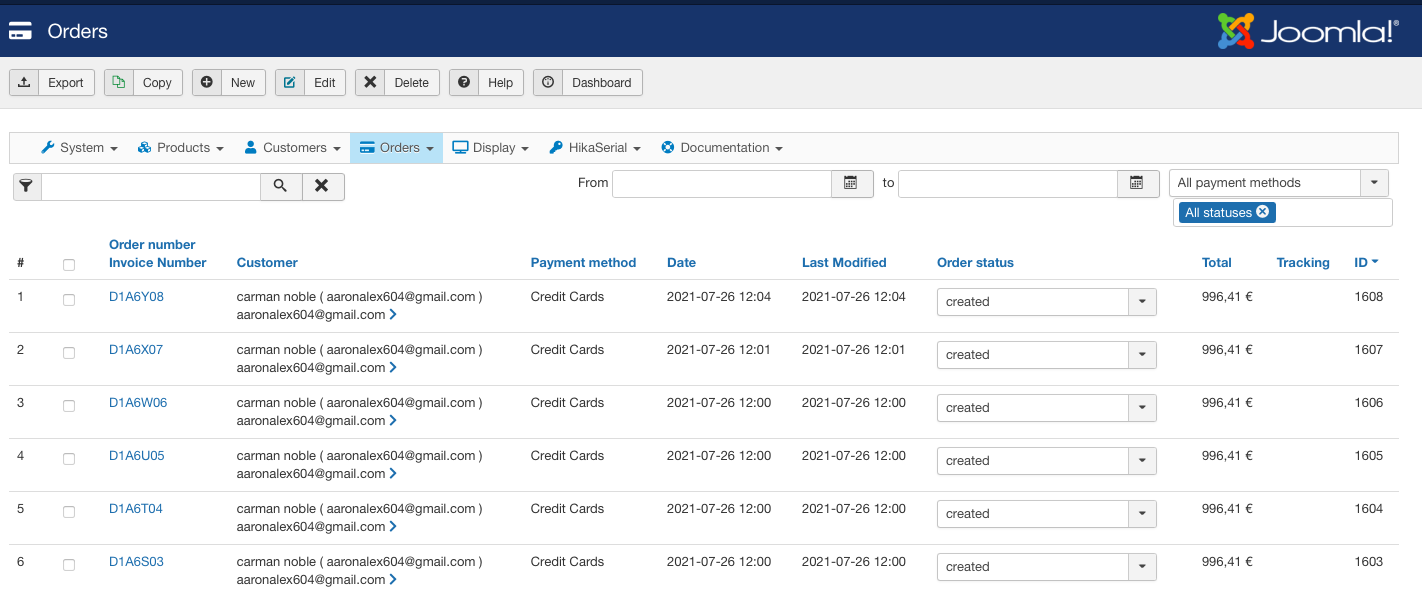1422x595 pixels.
Task: Click the New order button
Action: click(x=229, y=82)
